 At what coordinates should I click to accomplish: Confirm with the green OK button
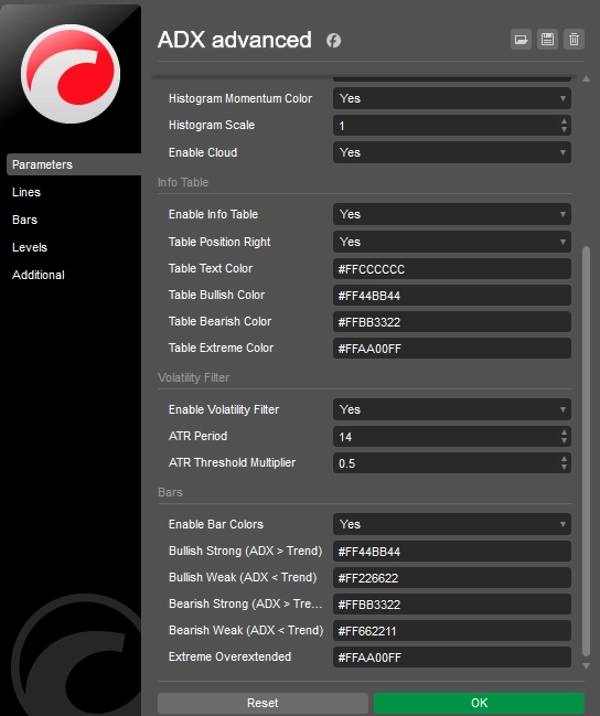479,703
